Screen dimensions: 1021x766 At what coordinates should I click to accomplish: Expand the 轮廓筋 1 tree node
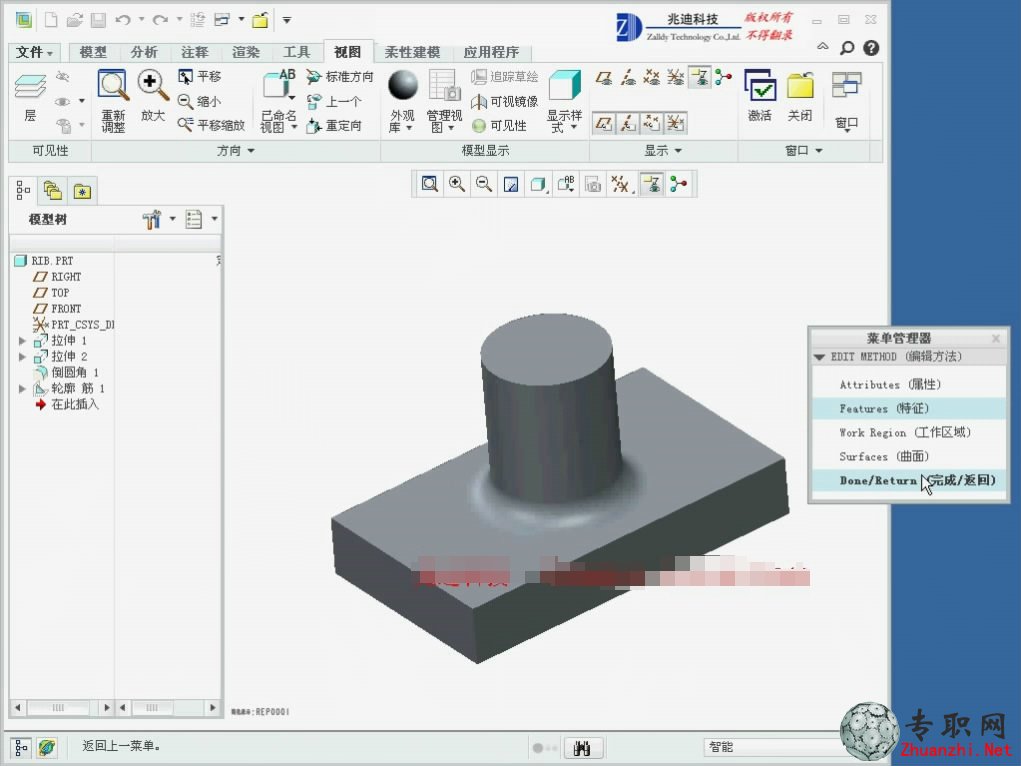(22, 389)
